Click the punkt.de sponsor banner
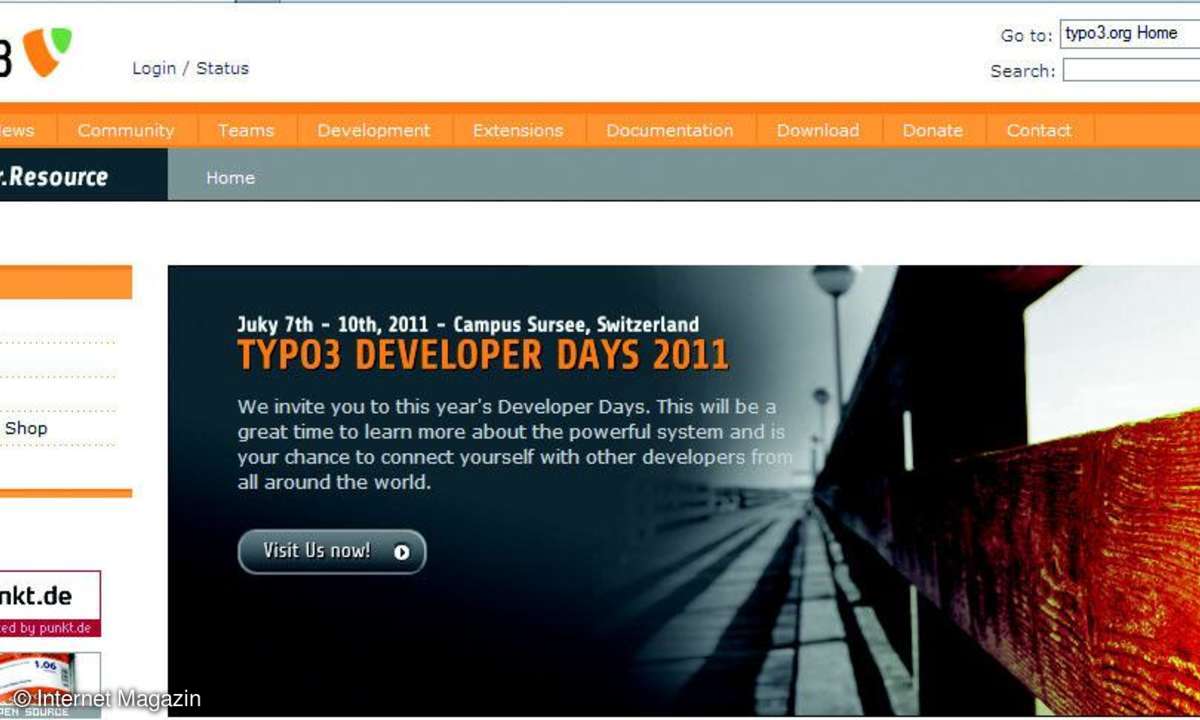The width and height of the screenshot is (1200, 720). coord(50,604)
